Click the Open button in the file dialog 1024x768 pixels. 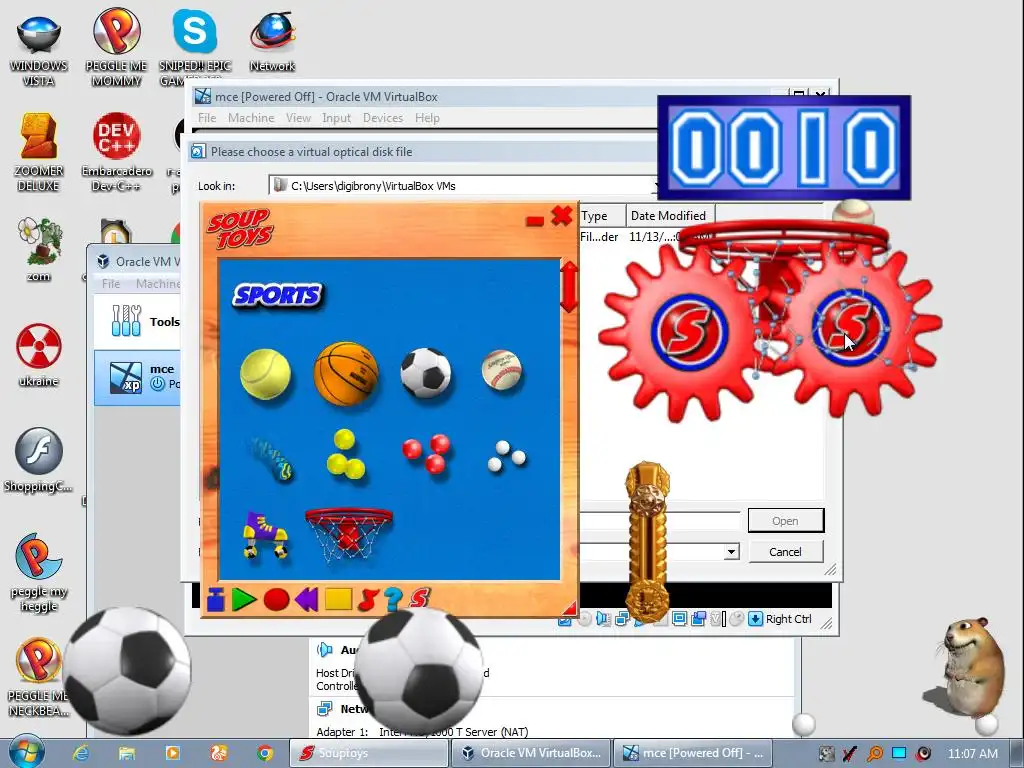(x=786, y=520)
